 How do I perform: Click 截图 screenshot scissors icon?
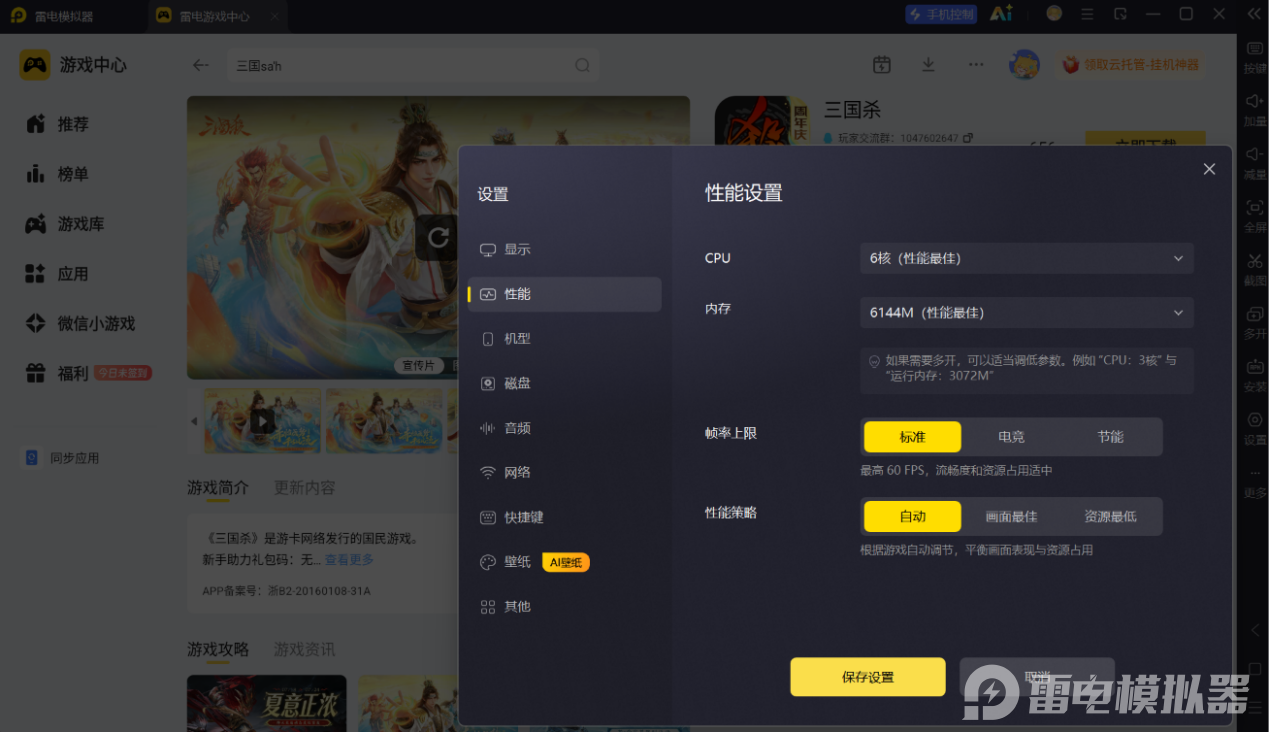1254,269
